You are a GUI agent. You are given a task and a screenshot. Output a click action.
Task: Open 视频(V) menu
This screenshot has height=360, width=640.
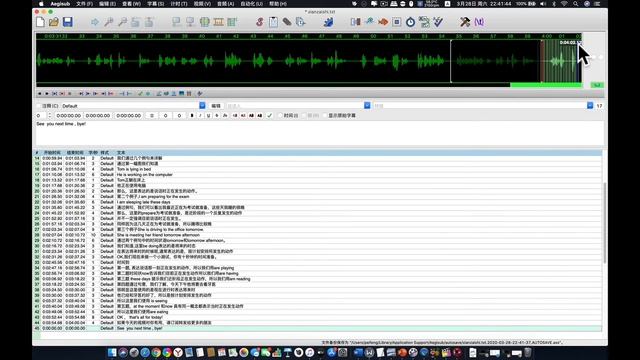(202, 4)
